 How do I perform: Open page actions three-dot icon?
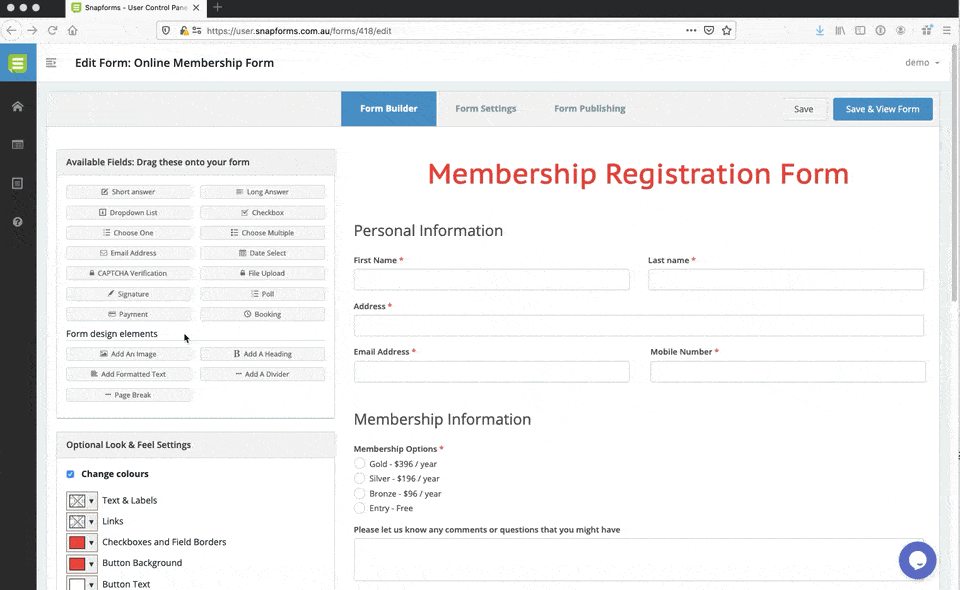691,30
